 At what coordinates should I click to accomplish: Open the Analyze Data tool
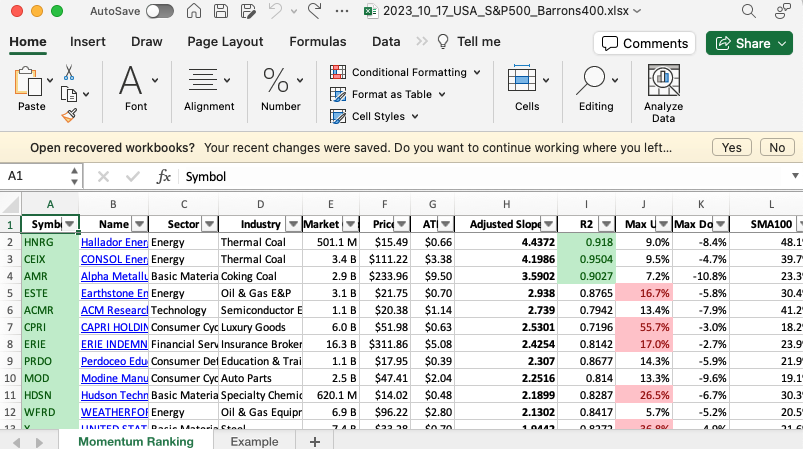coord(663,93)
